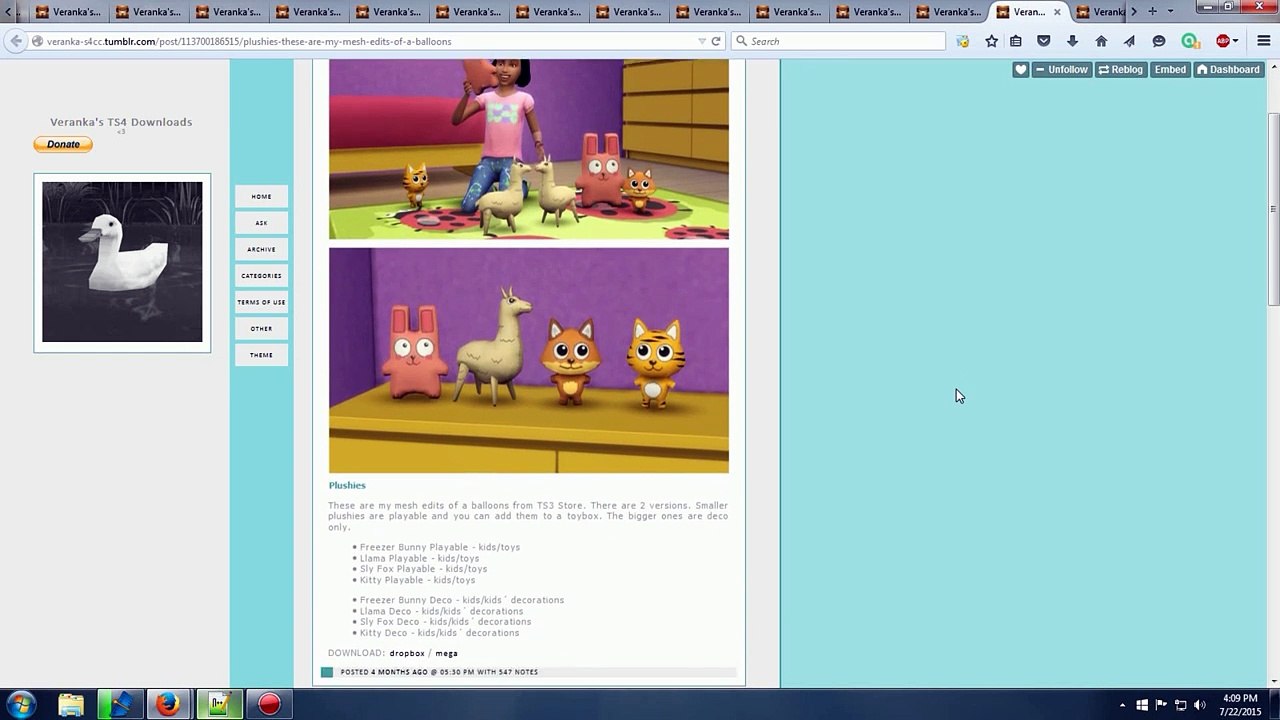Switch to the tab right of active tab

click(x=1100, y=12)
